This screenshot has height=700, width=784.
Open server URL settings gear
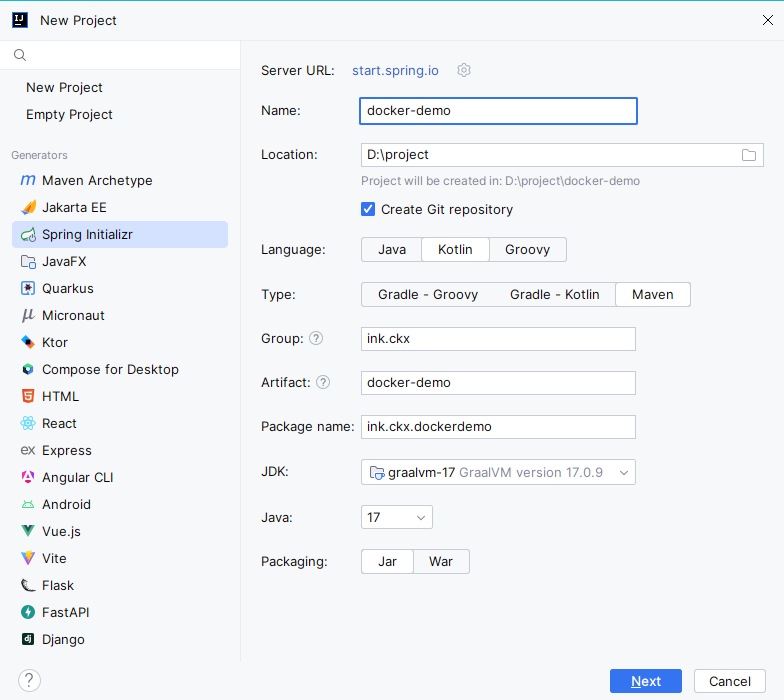(x=464, y=70)
